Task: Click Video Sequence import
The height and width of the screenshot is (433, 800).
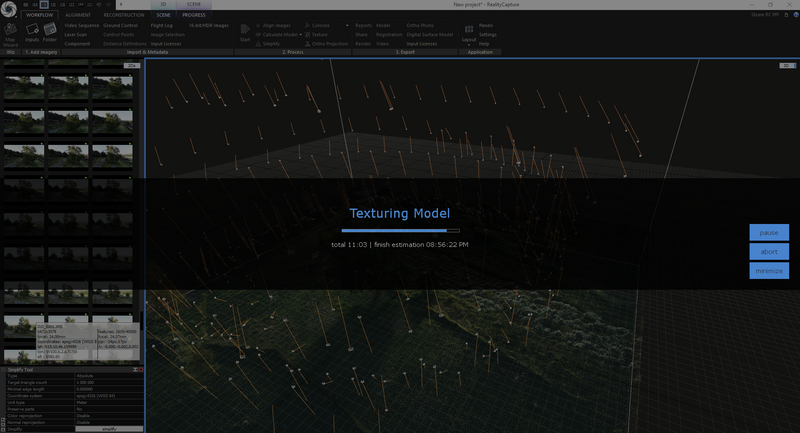Action: [82, 26]
